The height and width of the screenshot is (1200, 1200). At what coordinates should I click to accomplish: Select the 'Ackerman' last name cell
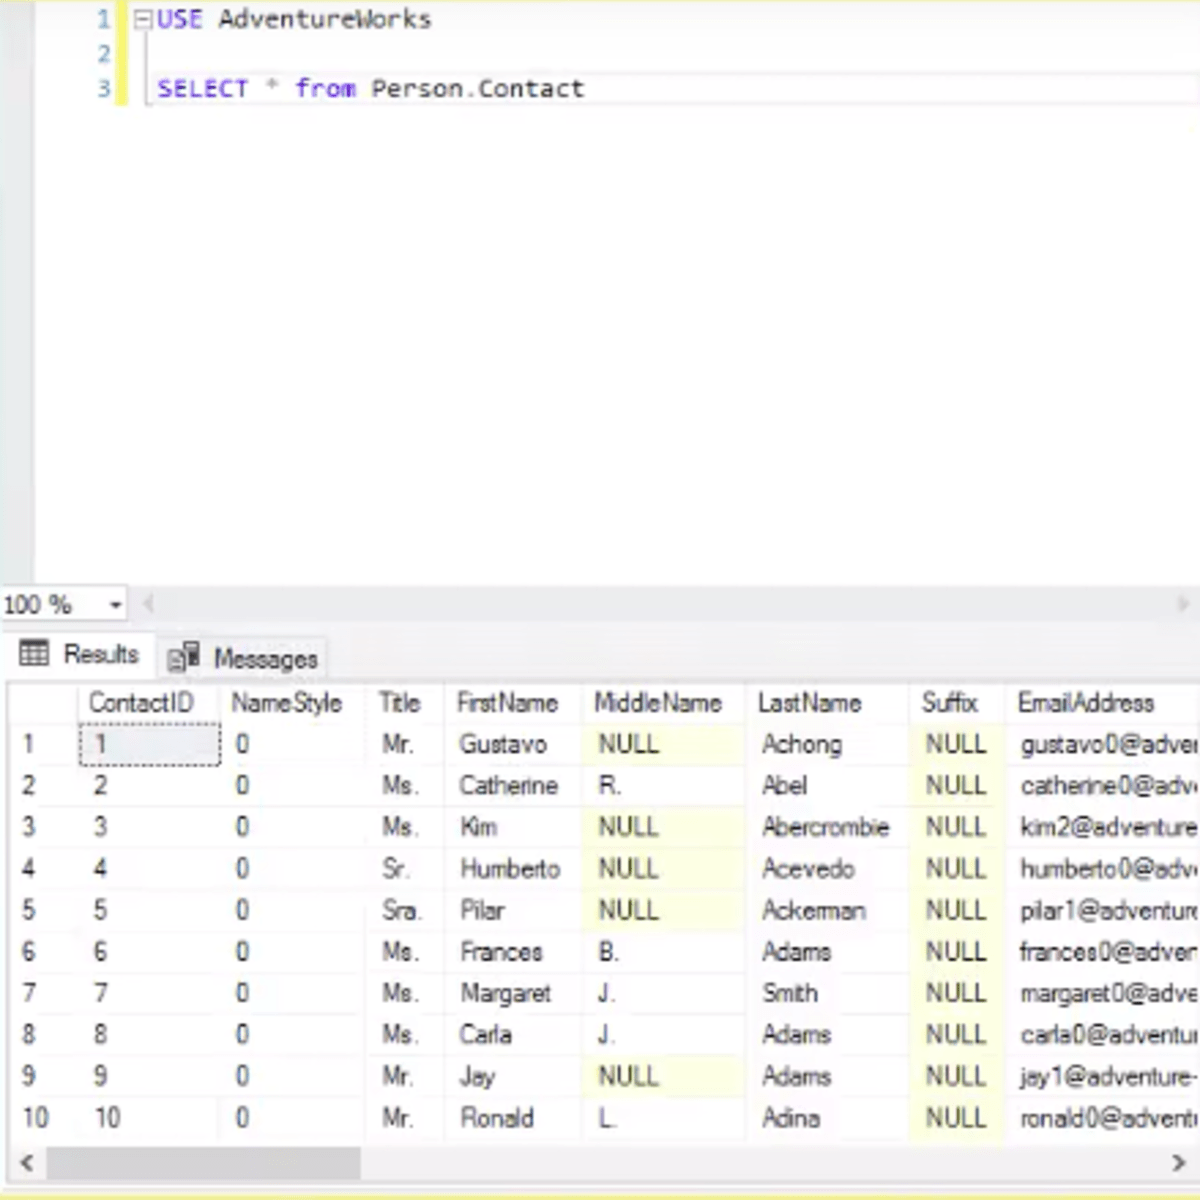coord(827,910)
